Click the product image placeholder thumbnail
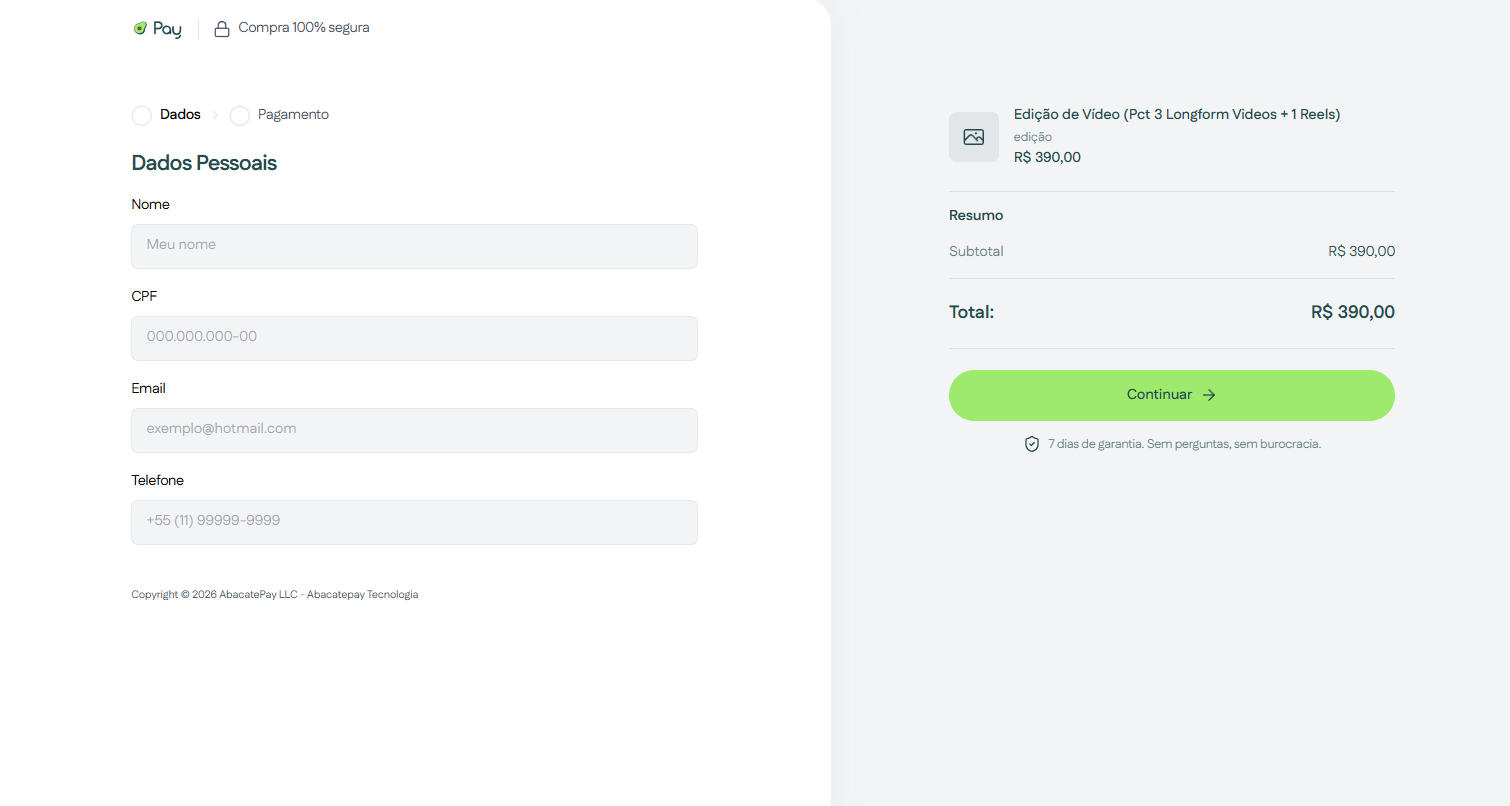1510x806 pixels. click(974, 137)
